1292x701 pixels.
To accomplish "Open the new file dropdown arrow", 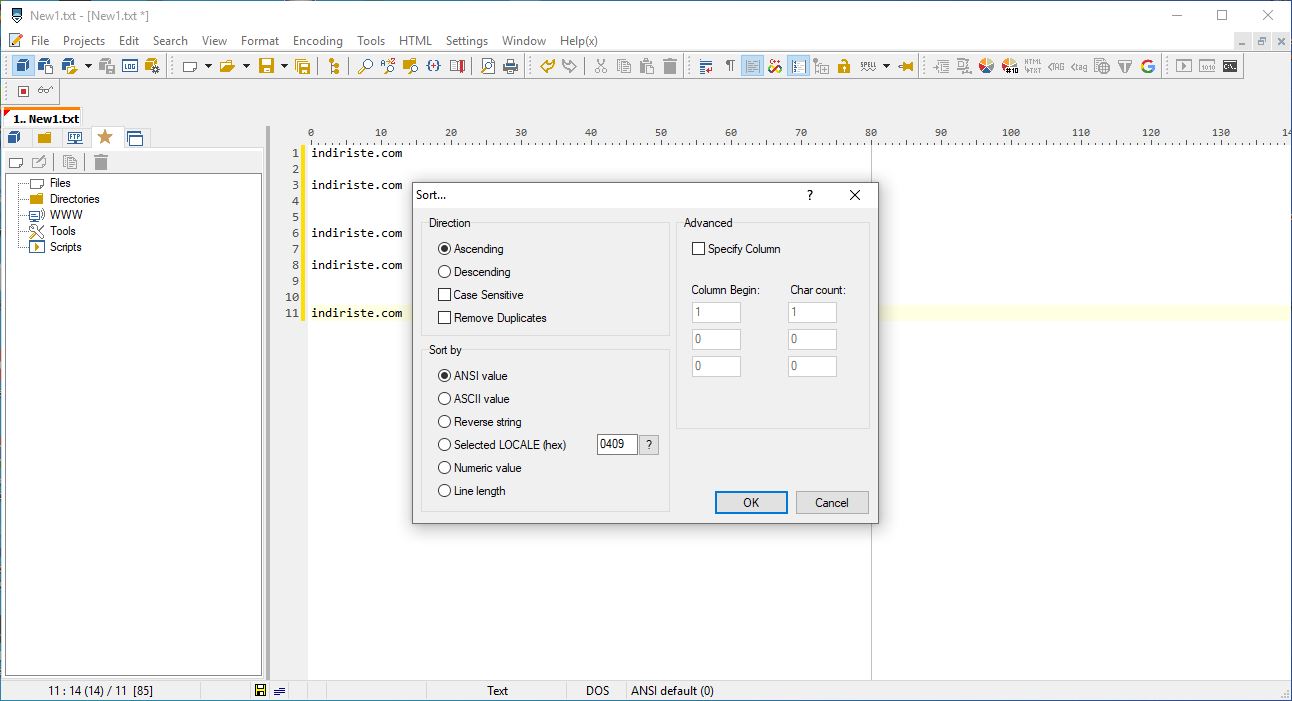I will click(x=208, y=66).
